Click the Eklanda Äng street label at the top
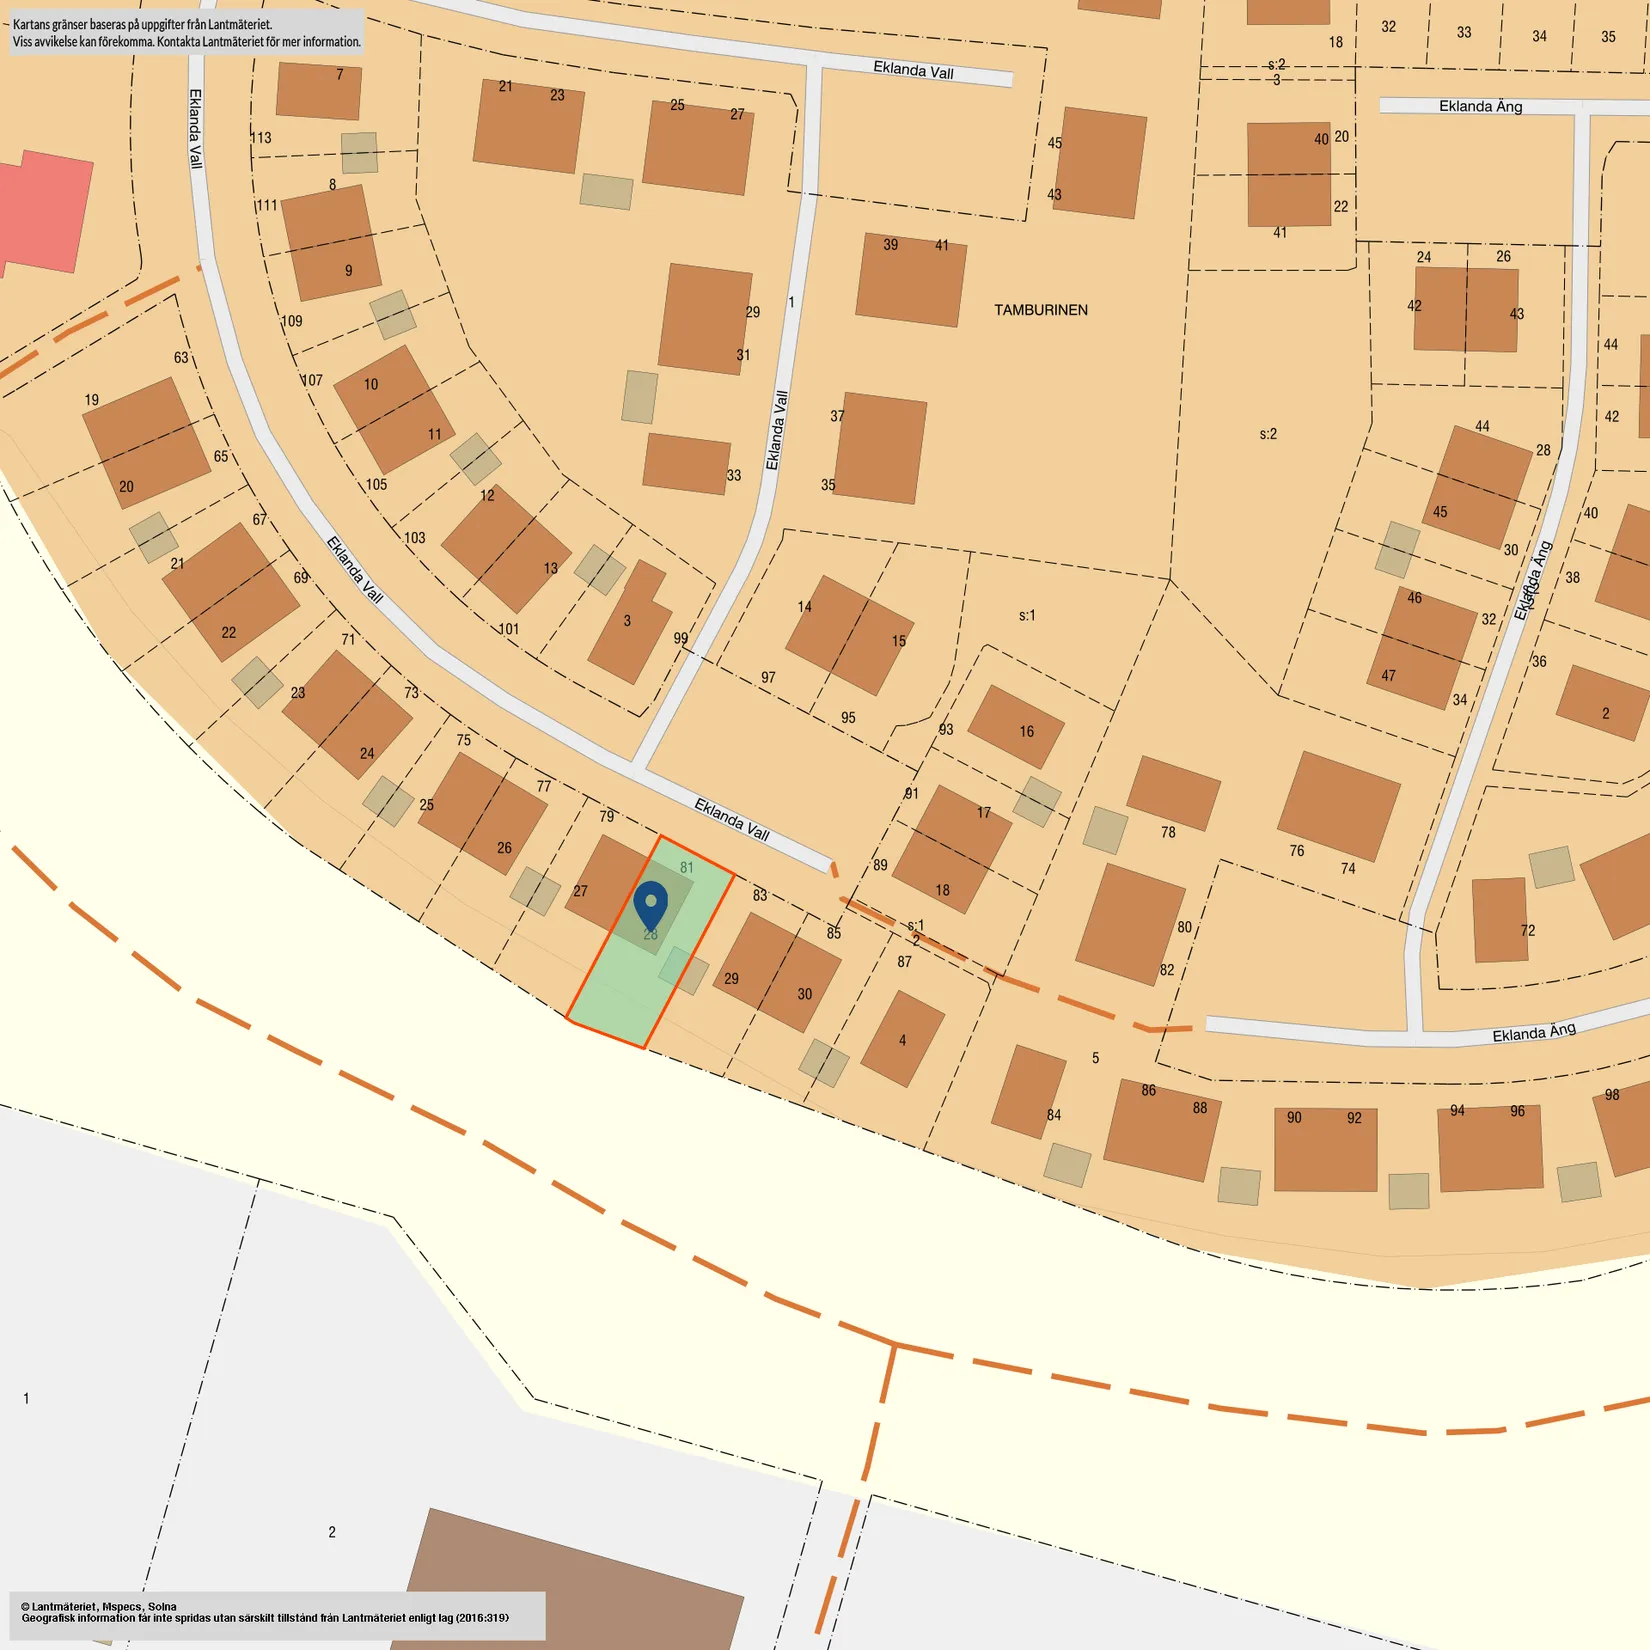This screenshot has width=1650, height=1650. tap(1480, 106)
